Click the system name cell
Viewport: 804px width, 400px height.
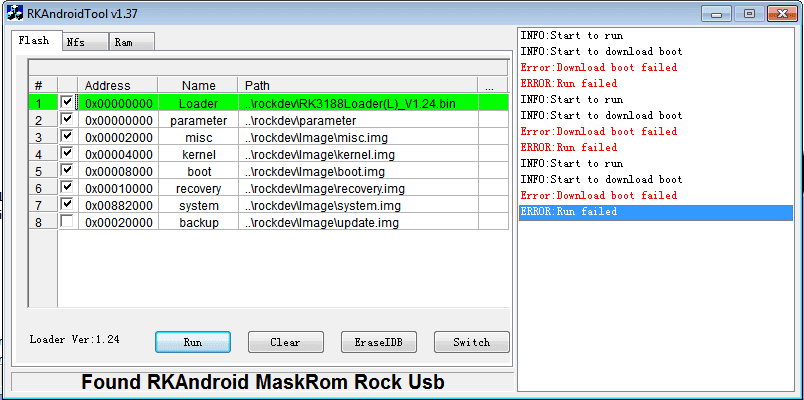click(198, 206)
